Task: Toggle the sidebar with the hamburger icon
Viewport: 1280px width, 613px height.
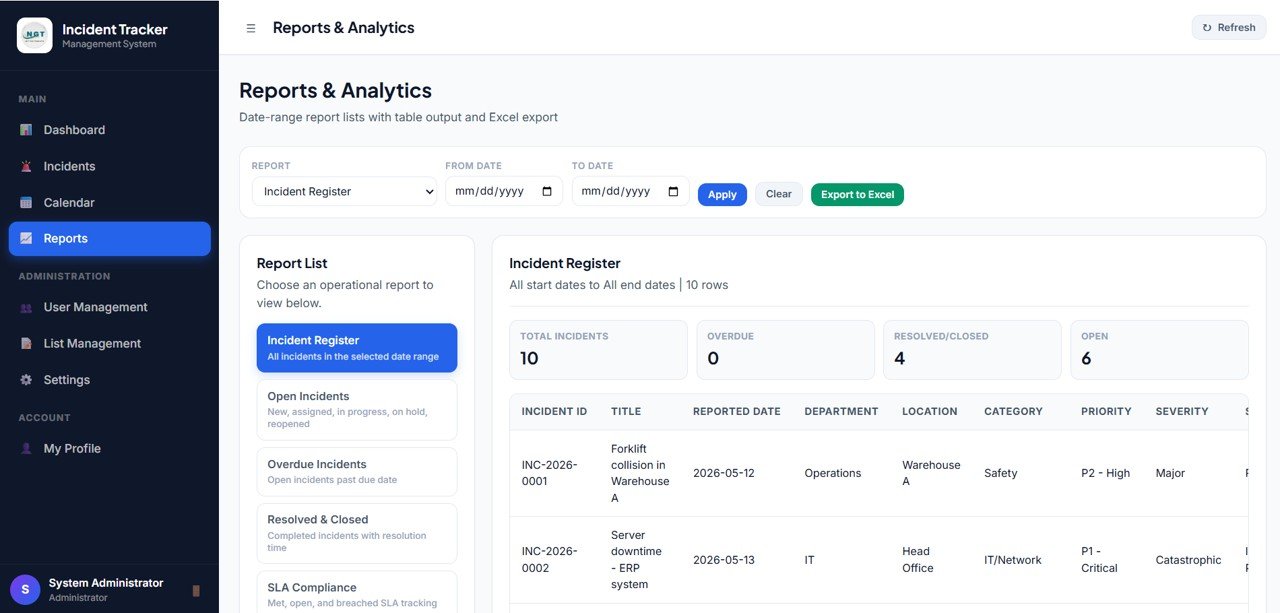Action: pyautogui.click(x=251, y=28)
